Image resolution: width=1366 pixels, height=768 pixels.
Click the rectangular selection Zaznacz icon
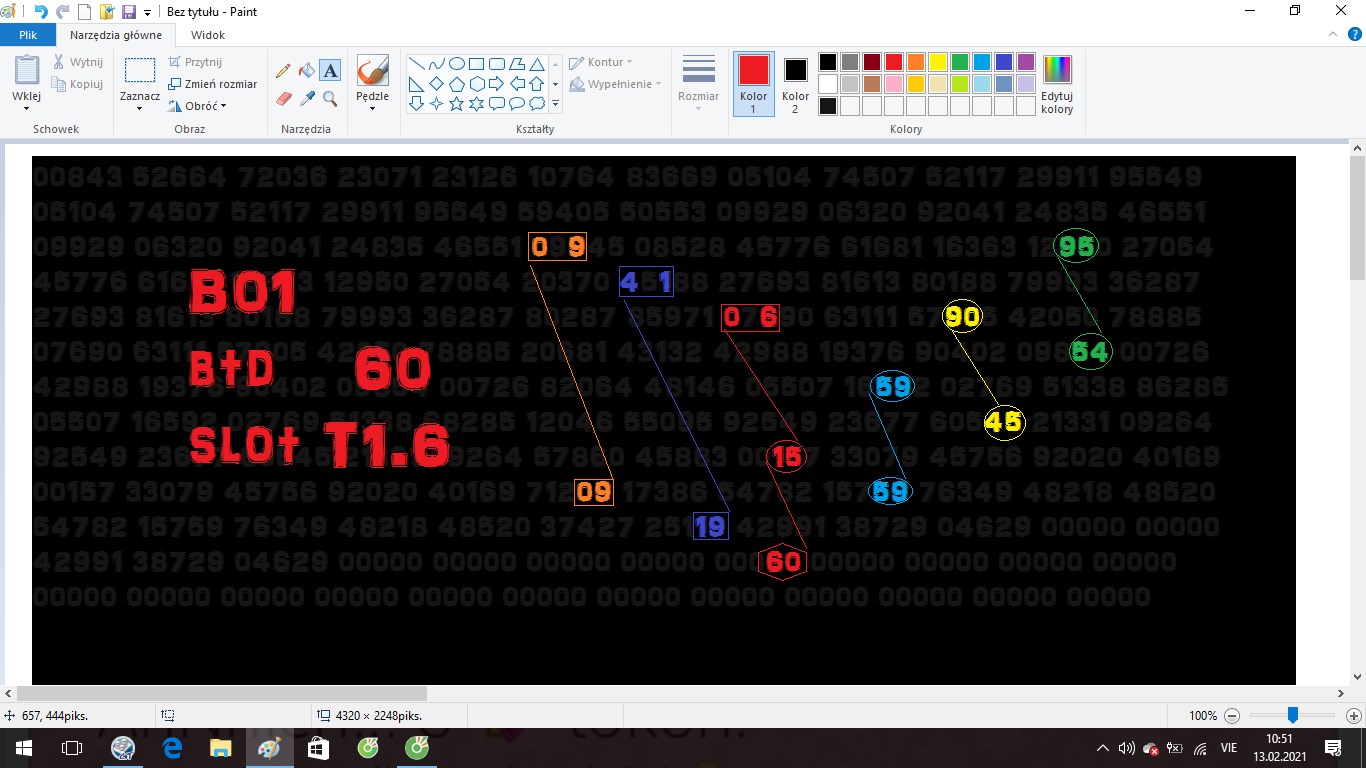click(x=140, y=70)
